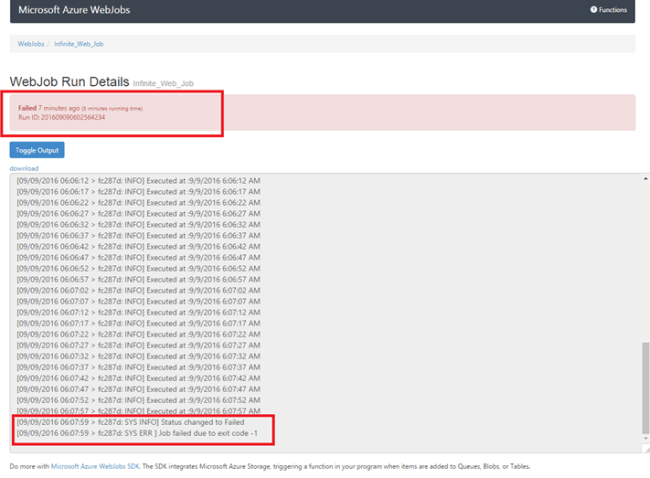The height and width of the screenshot is (478, 650).
Task: Click log line executed at 6:06:32 AM
Action: click(x=138, y=225)
